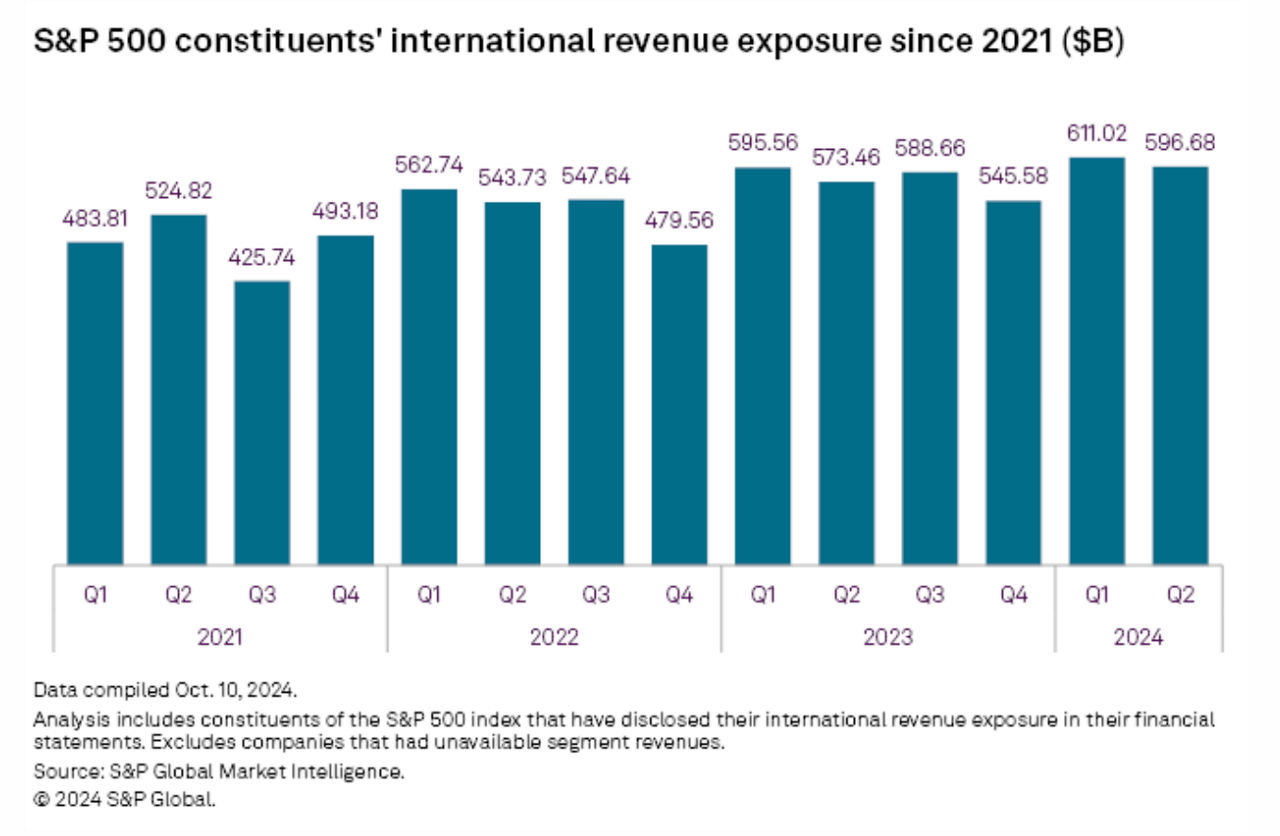
Task: Click the Source: S&P Global Market Intelligence line
Action: coord(218,772)
